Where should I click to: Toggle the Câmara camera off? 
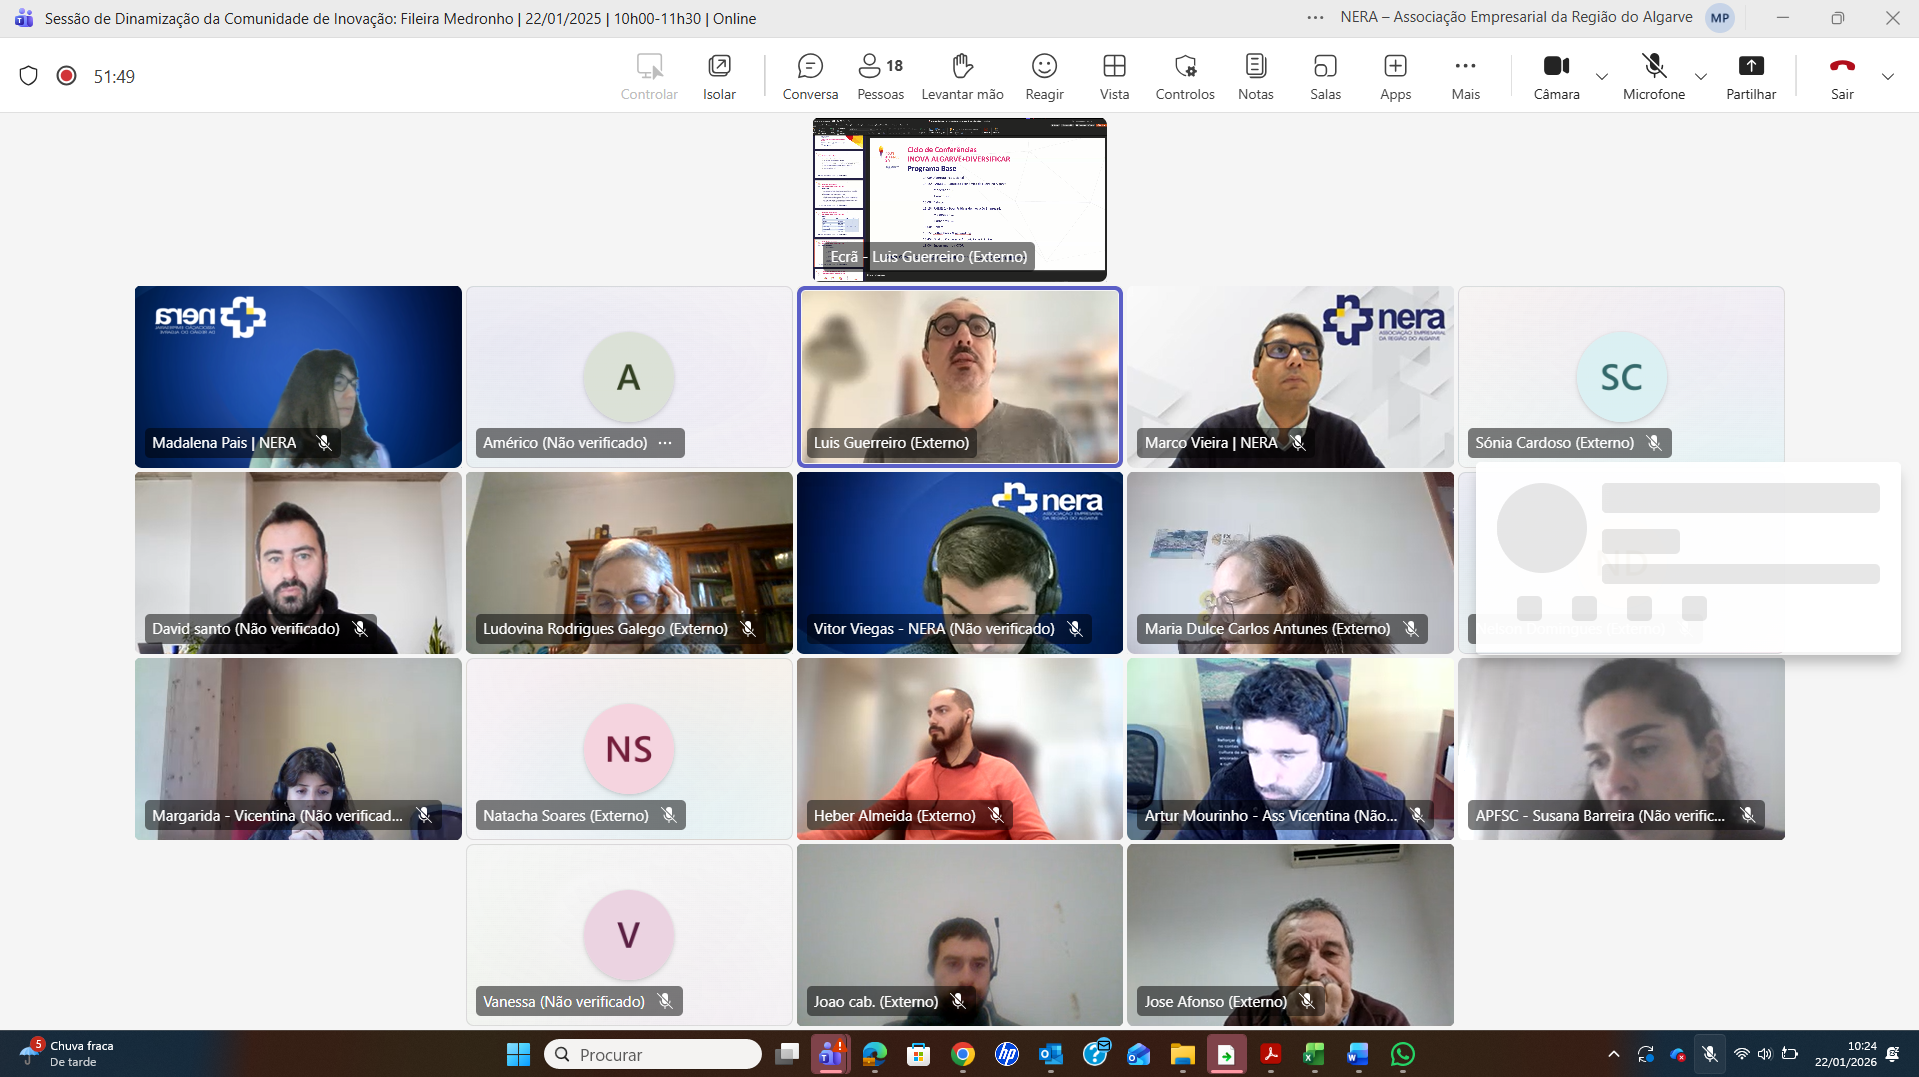coord(1556,77)
